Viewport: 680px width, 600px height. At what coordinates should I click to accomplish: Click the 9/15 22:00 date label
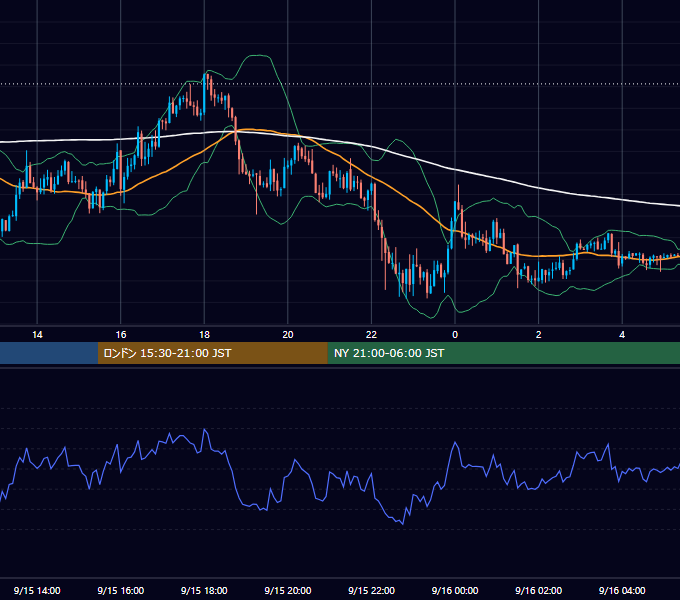click(x=371, y=590)
